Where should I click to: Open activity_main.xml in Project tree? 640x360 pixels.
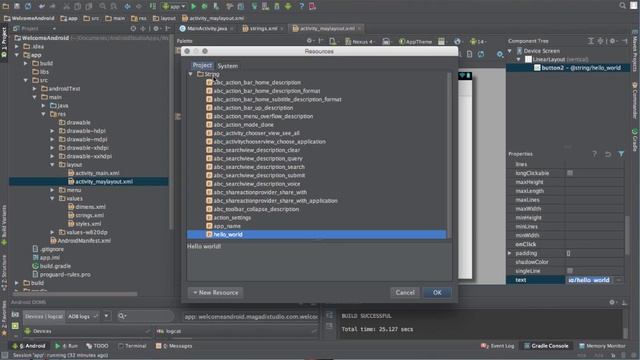[x=93, y=173]
